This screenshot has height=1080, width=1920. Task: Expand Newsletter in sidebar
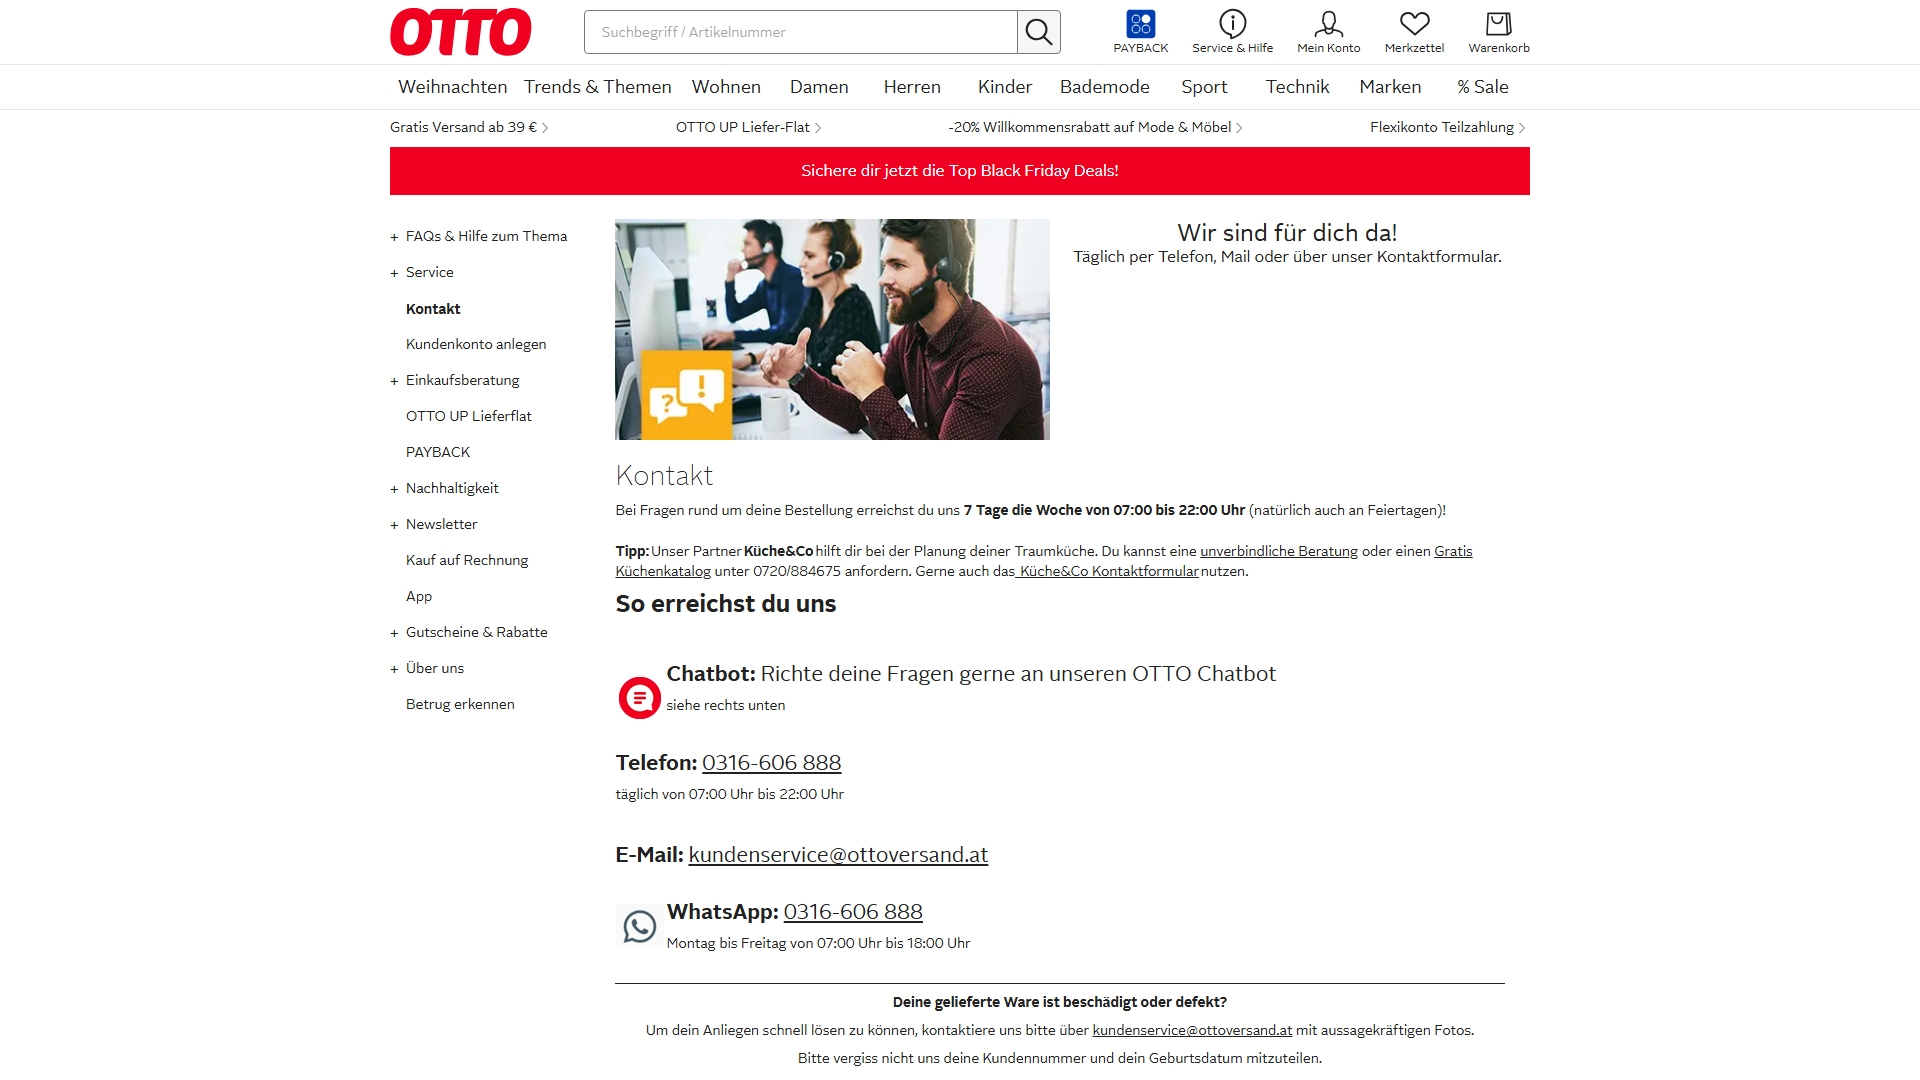441,524
